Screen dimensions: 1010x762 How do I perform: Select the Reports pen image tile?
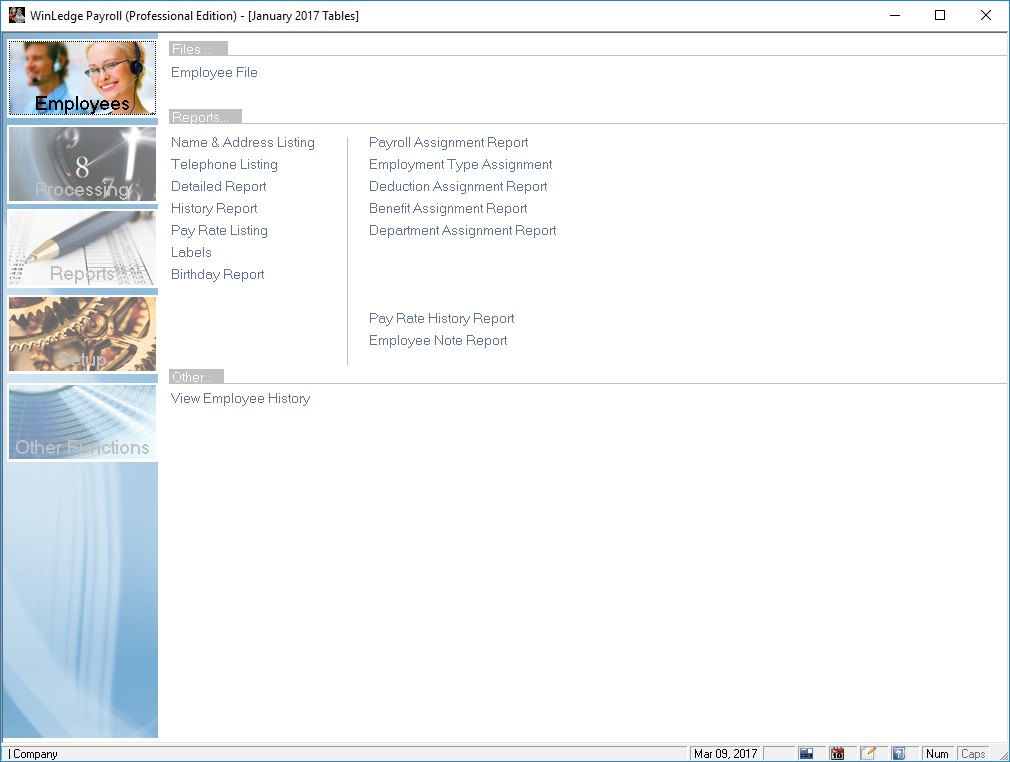coord(82,249)
